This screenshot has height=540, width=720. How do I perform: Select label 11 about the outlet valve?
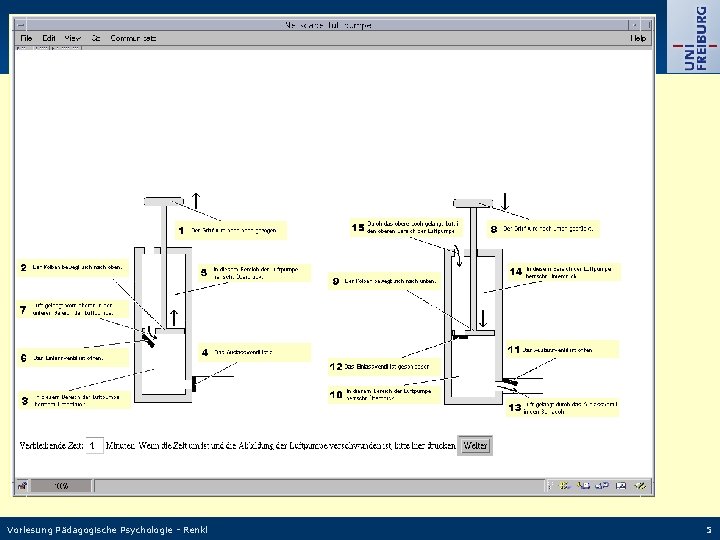point(562,350)
